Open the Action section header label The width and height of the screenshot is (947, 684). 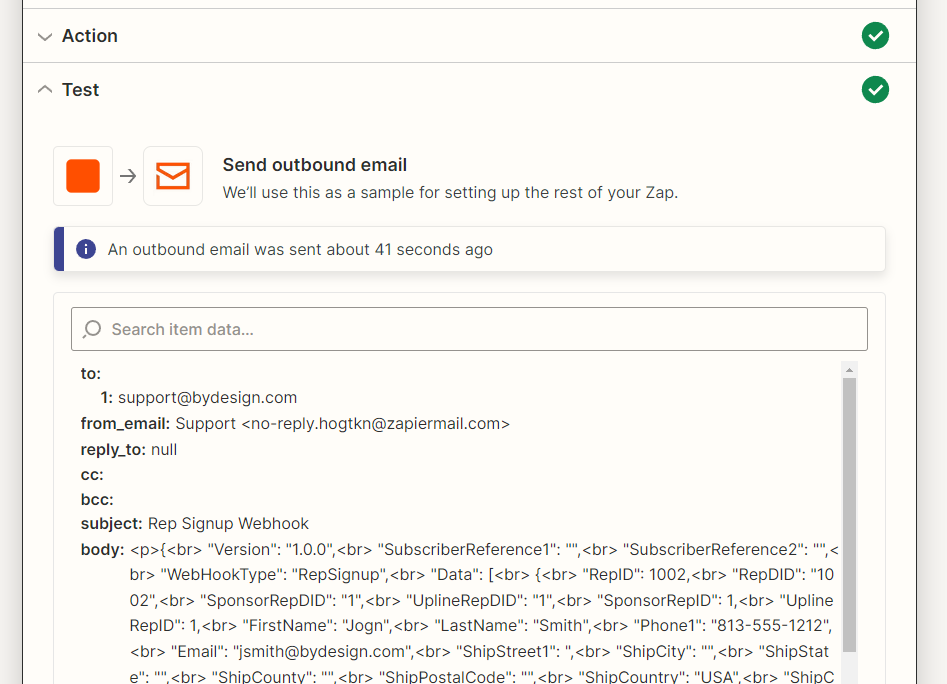click(90, 36)
